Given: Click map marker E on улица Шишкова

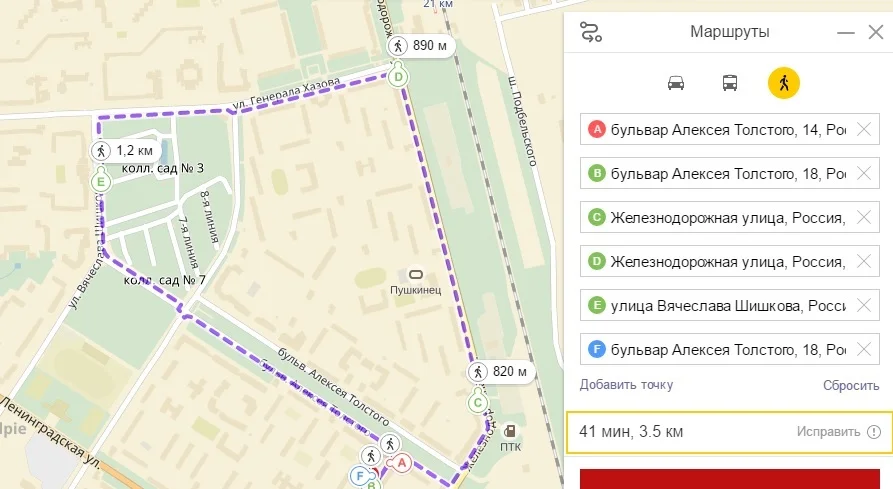Looking at the screenshot, I should point(100,182).
